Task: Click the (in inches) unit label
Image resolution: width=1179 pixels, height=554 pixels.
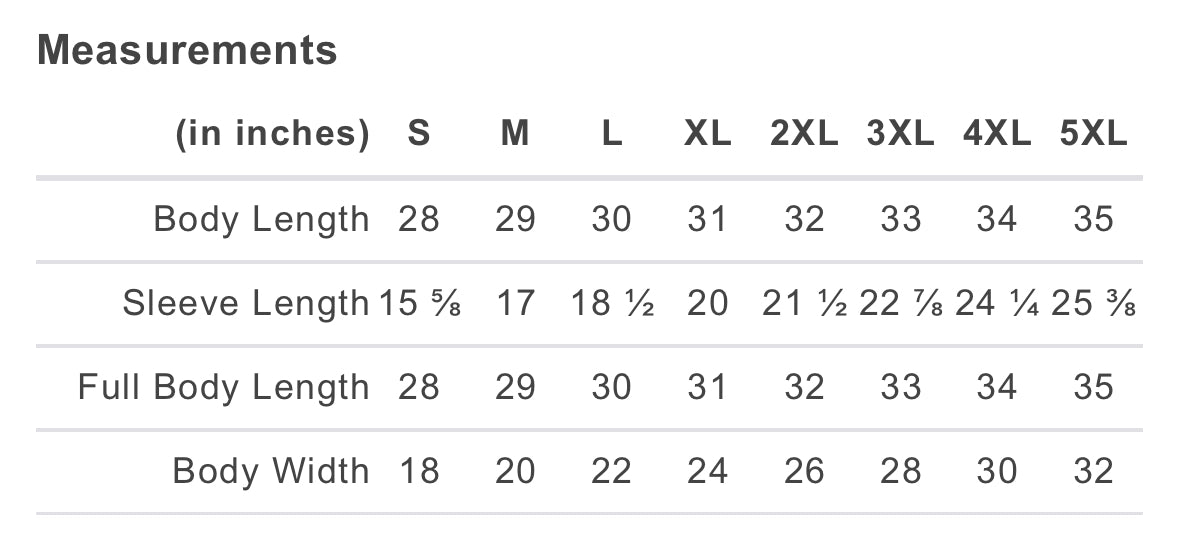Action: [x=273, y=134]
